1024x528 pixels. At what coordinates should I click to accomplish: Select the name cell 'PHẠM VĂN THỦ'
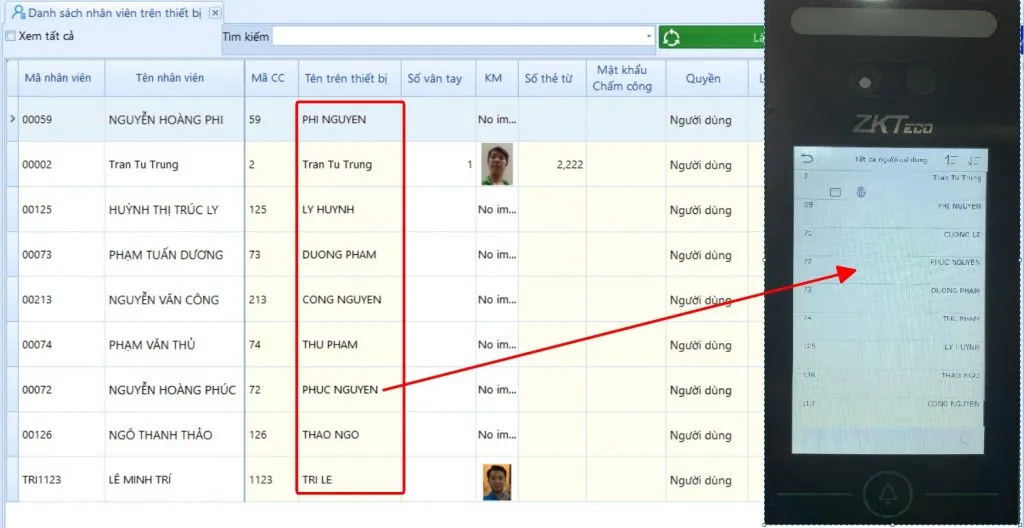(174, 345)
